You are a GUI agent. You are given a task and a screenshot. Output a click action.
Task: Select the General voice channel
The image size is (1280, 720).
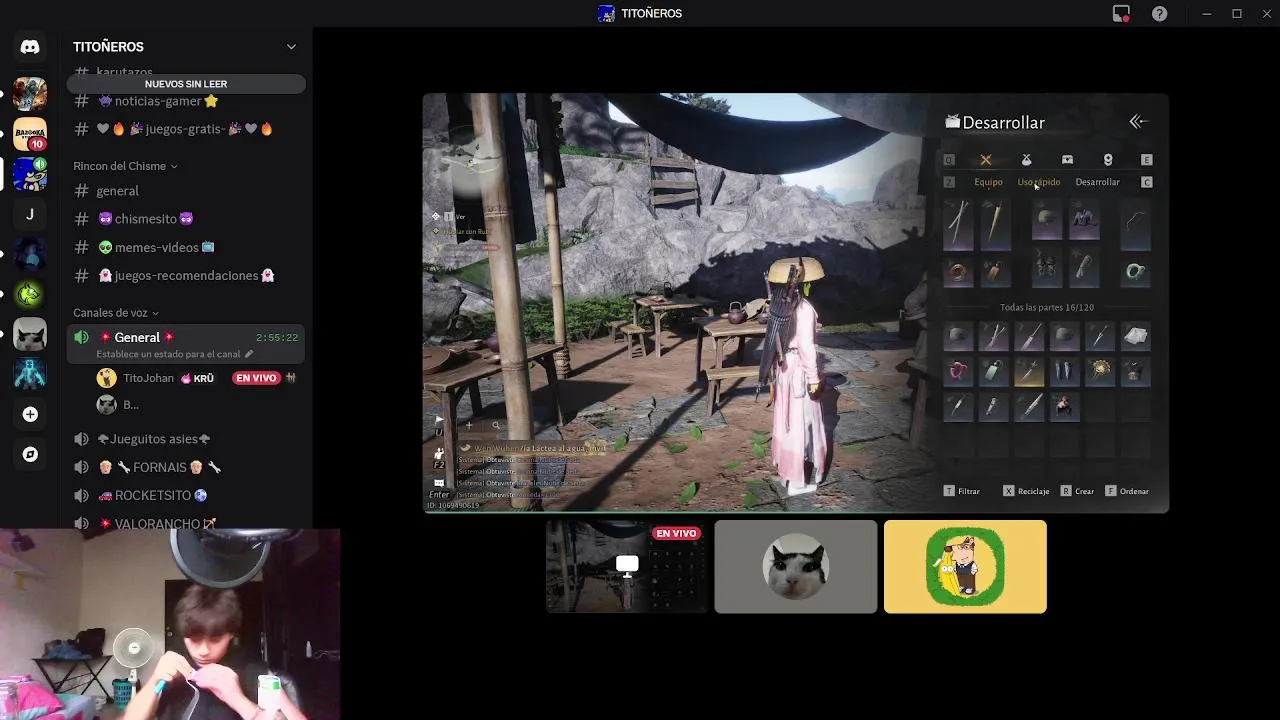186,344
